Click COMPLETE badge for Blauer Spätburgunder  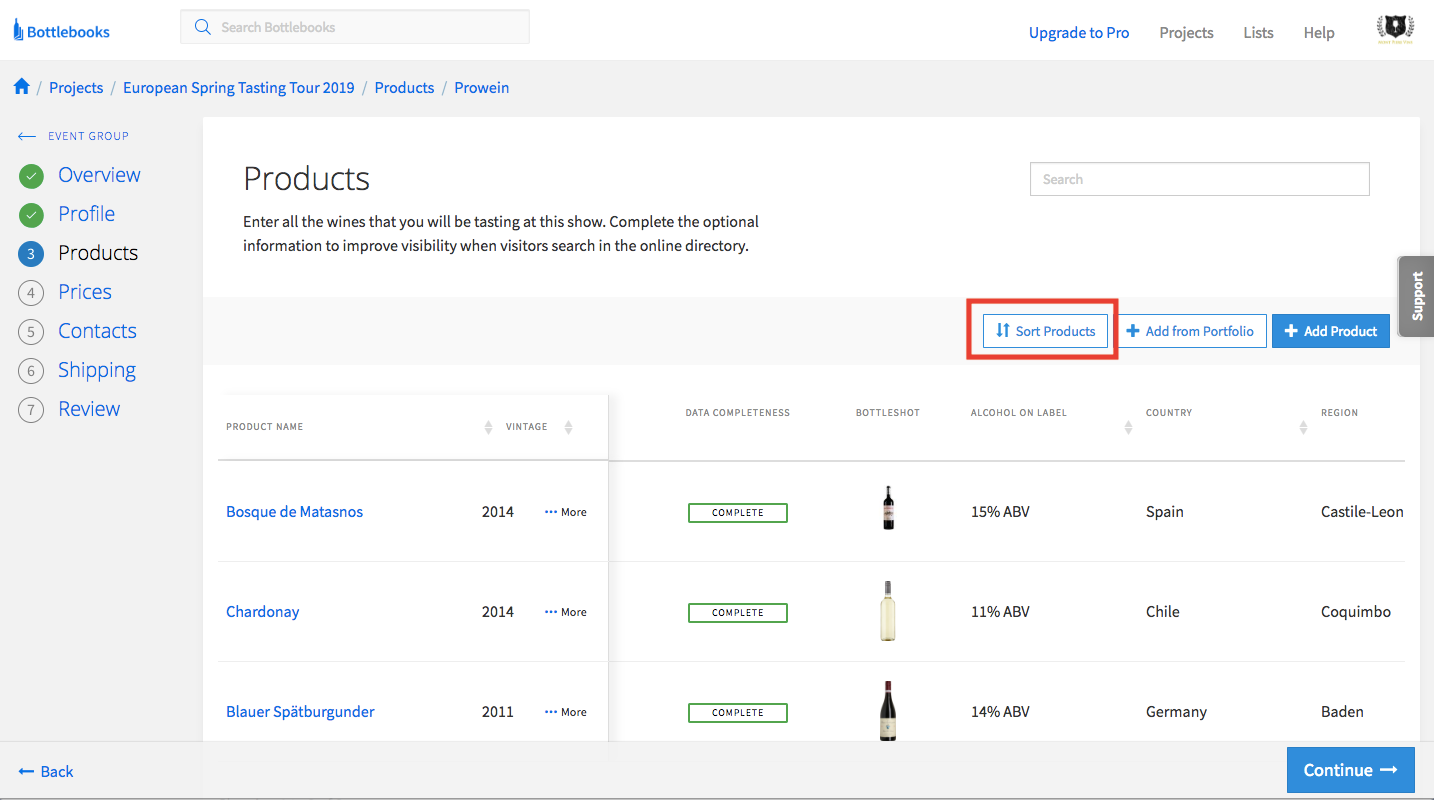pos(738,713)
